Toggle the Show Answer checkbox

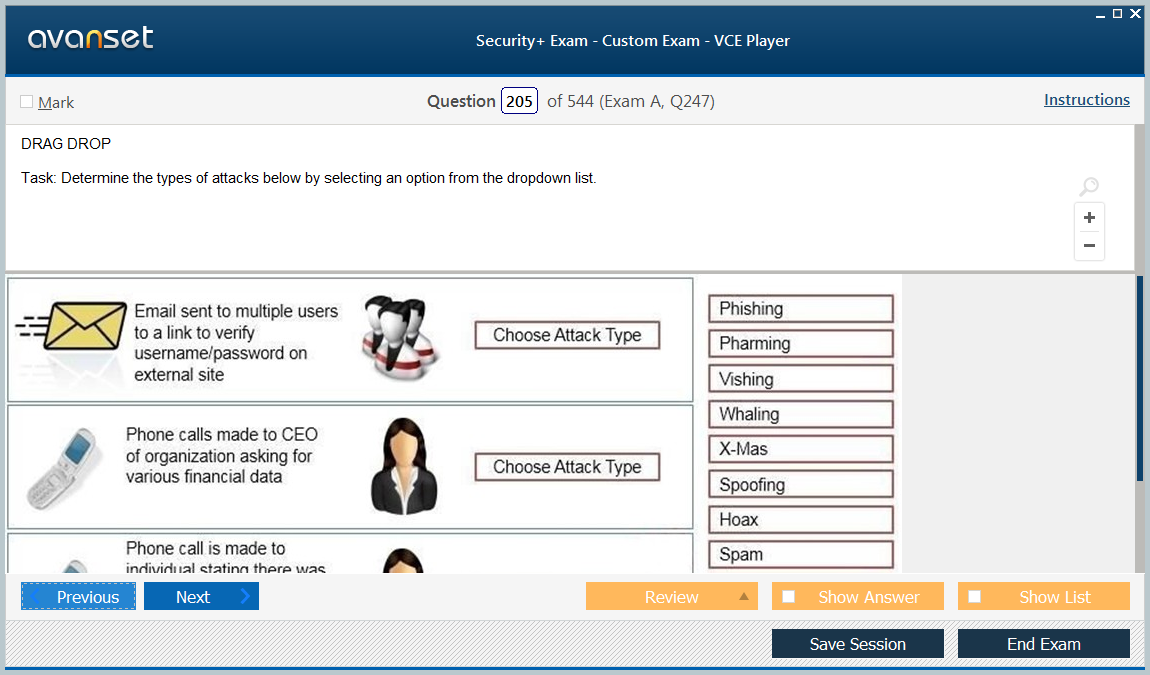pyautogui.click(x=788, y=596)
